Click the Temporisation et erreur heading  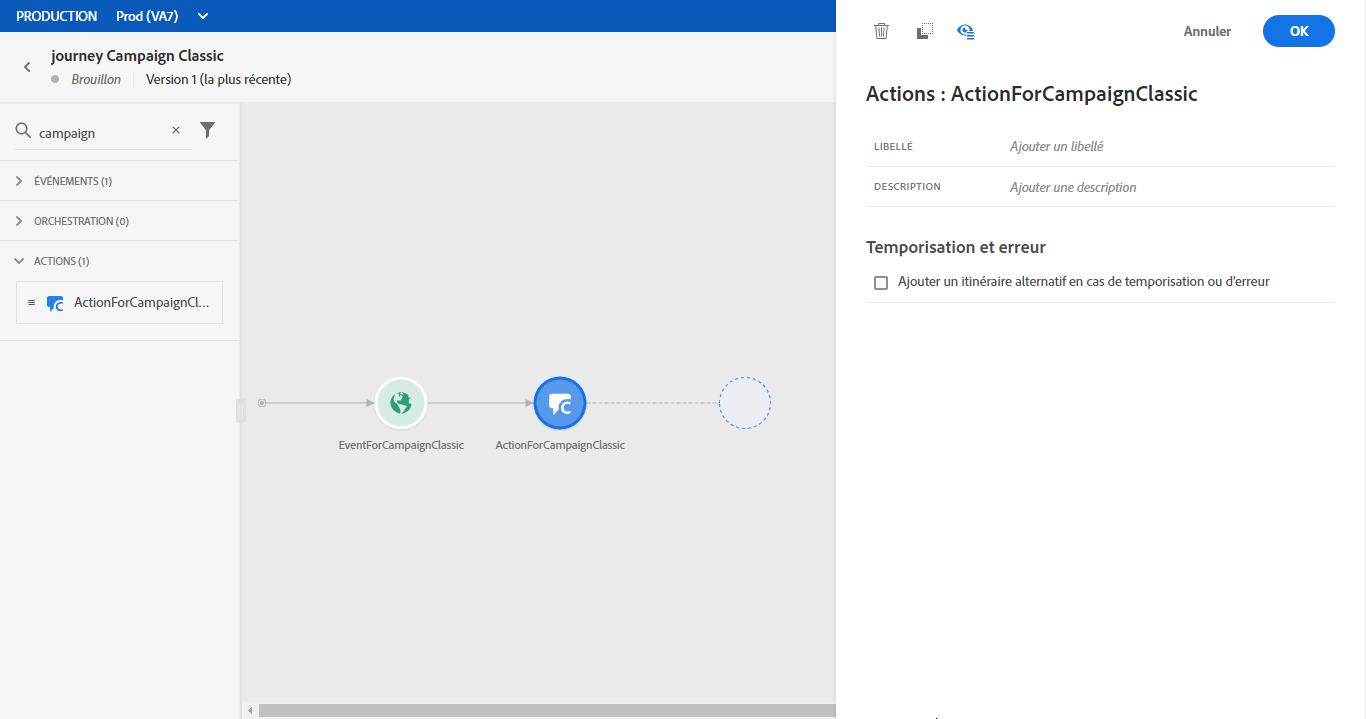[956, 247]
